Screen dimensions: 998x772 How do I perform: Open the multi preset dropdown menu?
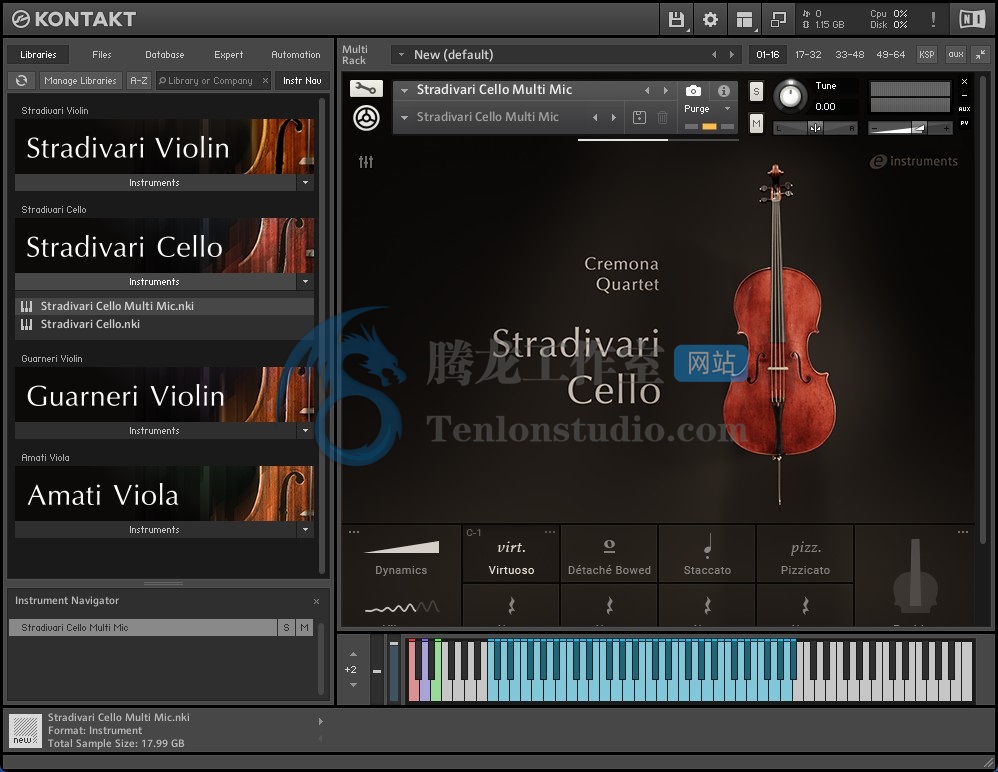[x=402, y=55]
